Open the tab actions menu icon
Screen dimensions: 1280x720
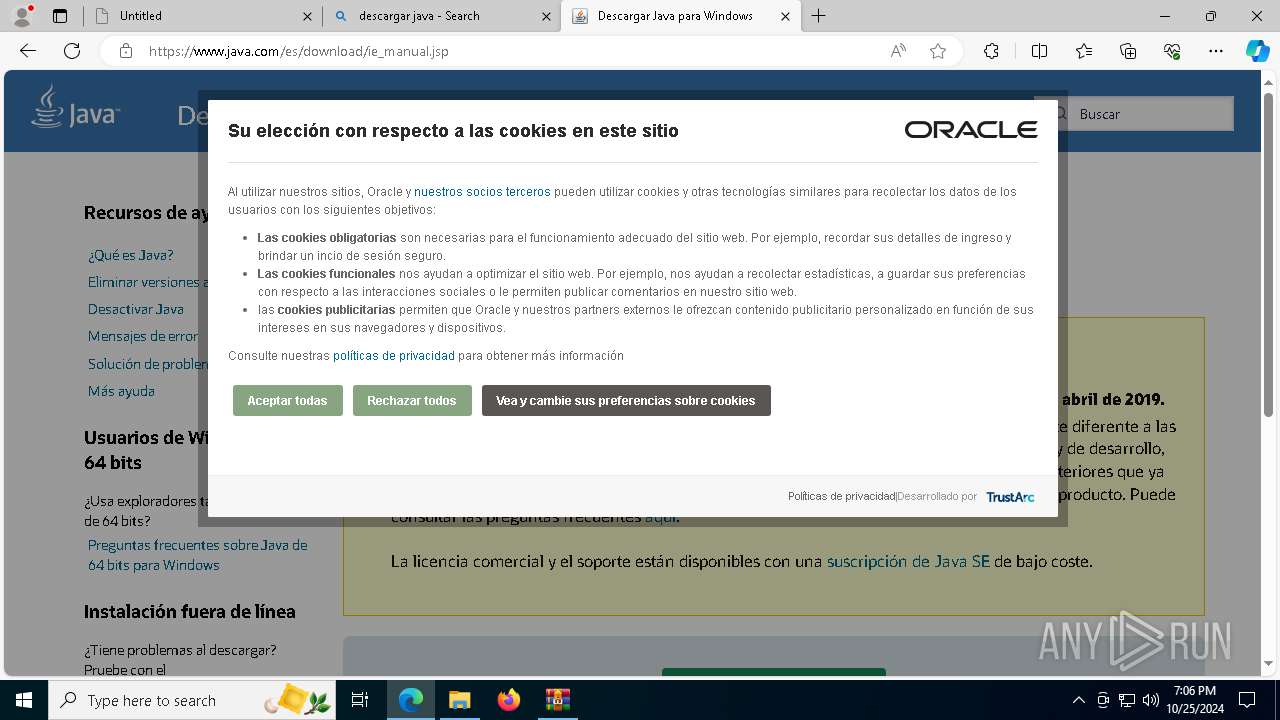pyautogui.click(x=60, y=16)
